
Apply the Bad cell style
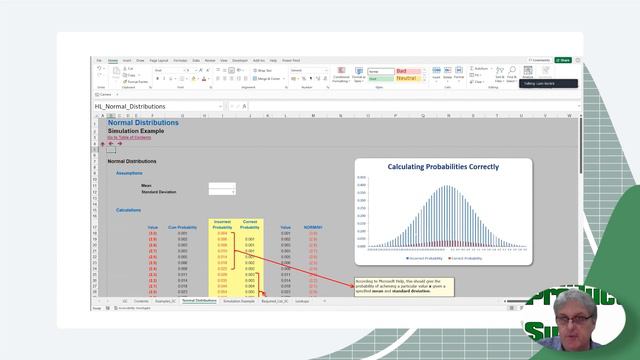(408, 71)
